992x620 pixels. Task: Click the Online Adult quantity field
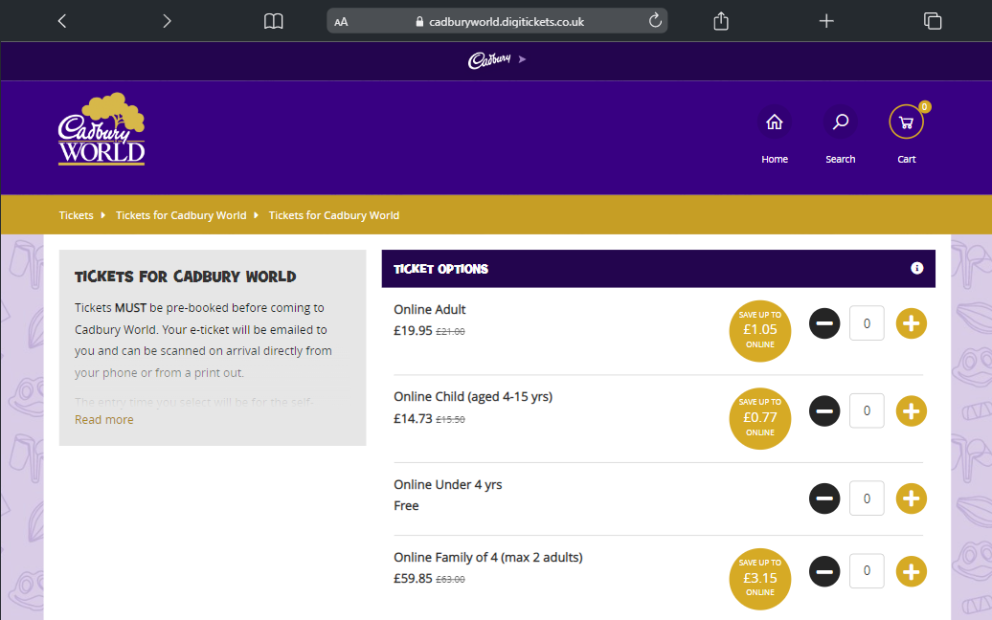(866, 323)
